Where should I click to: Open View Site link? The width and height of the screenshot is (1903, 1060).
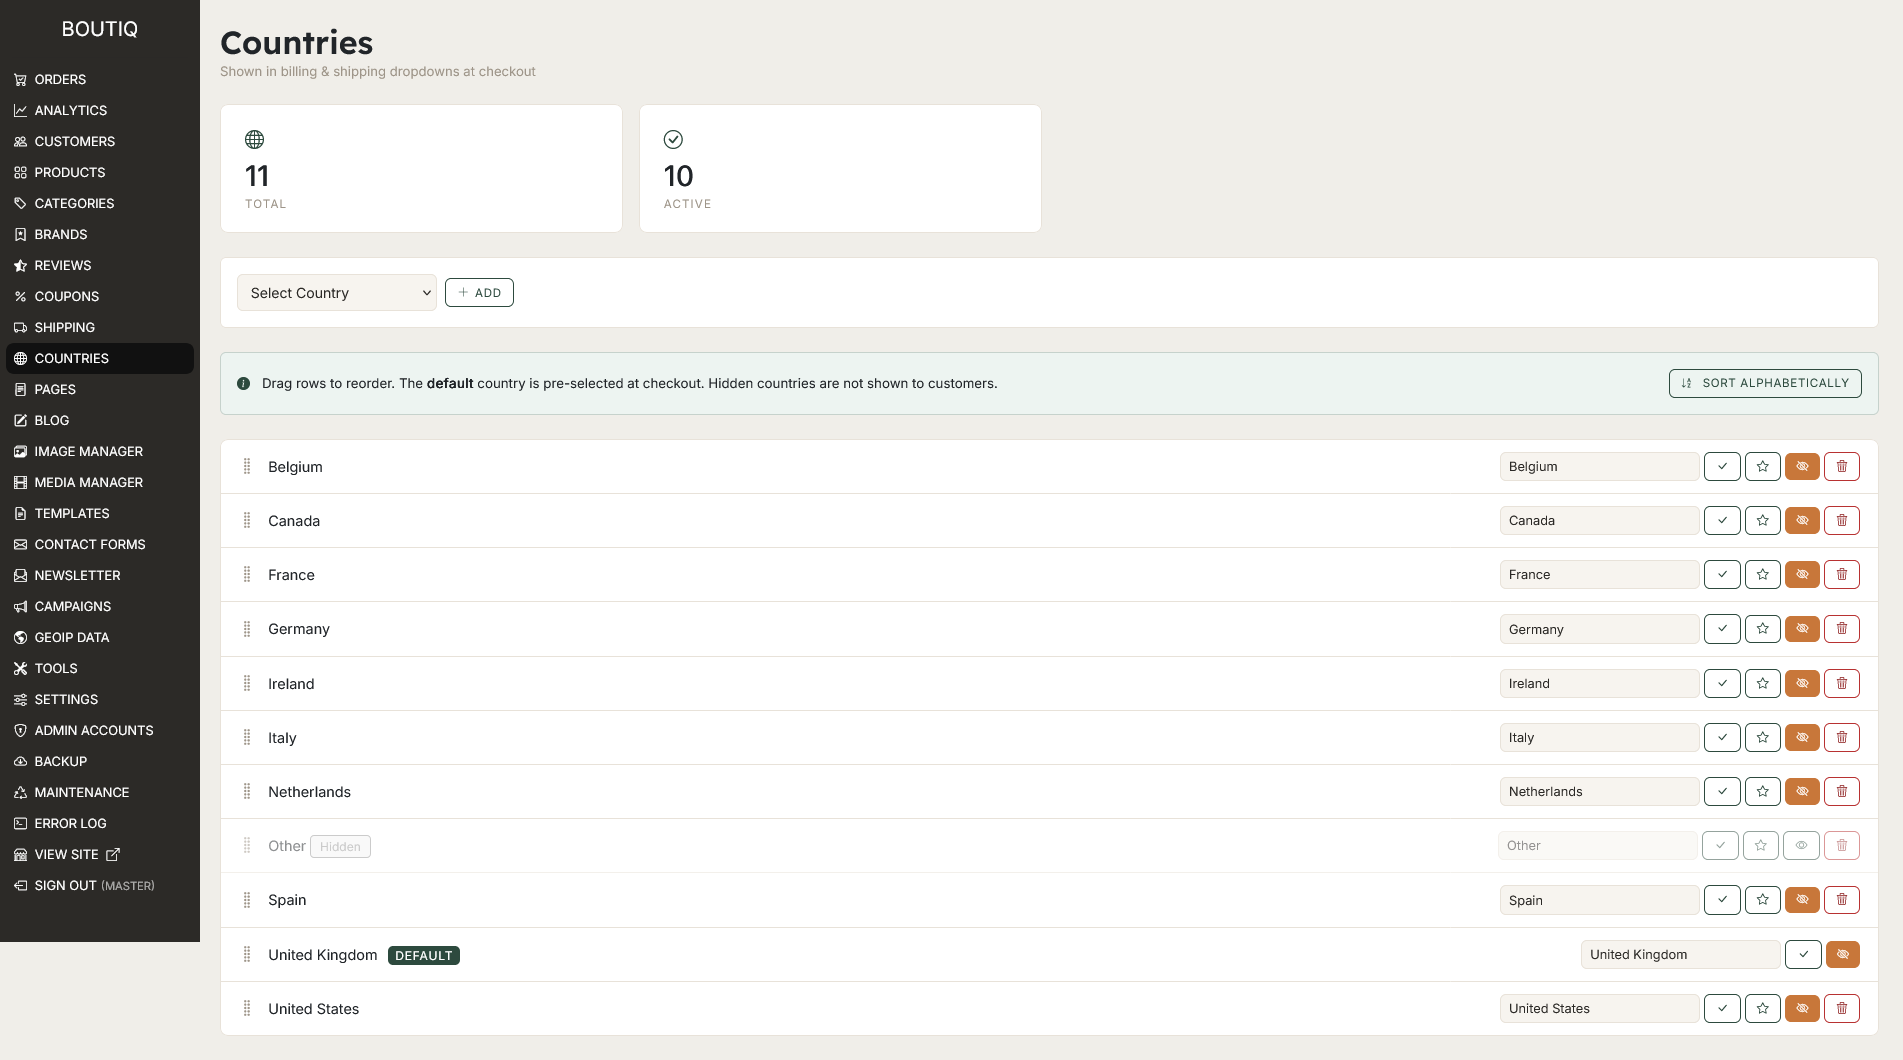point(100,855)
